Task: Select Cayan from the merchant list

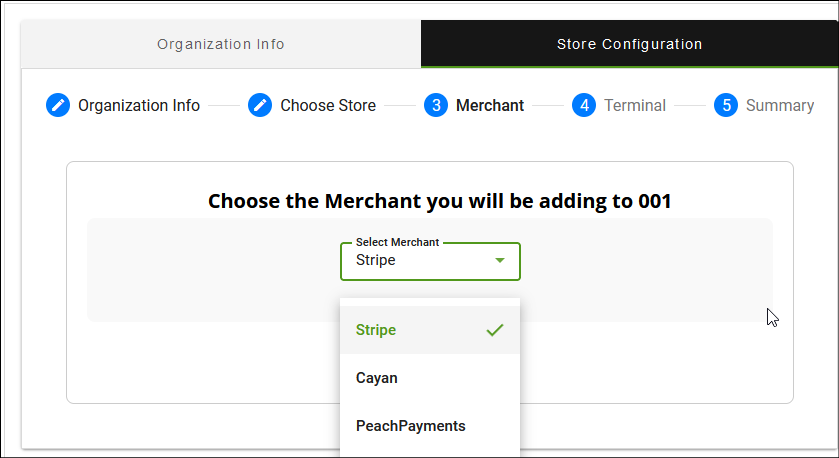Action: pyautogui.click(x=377, y=378)
